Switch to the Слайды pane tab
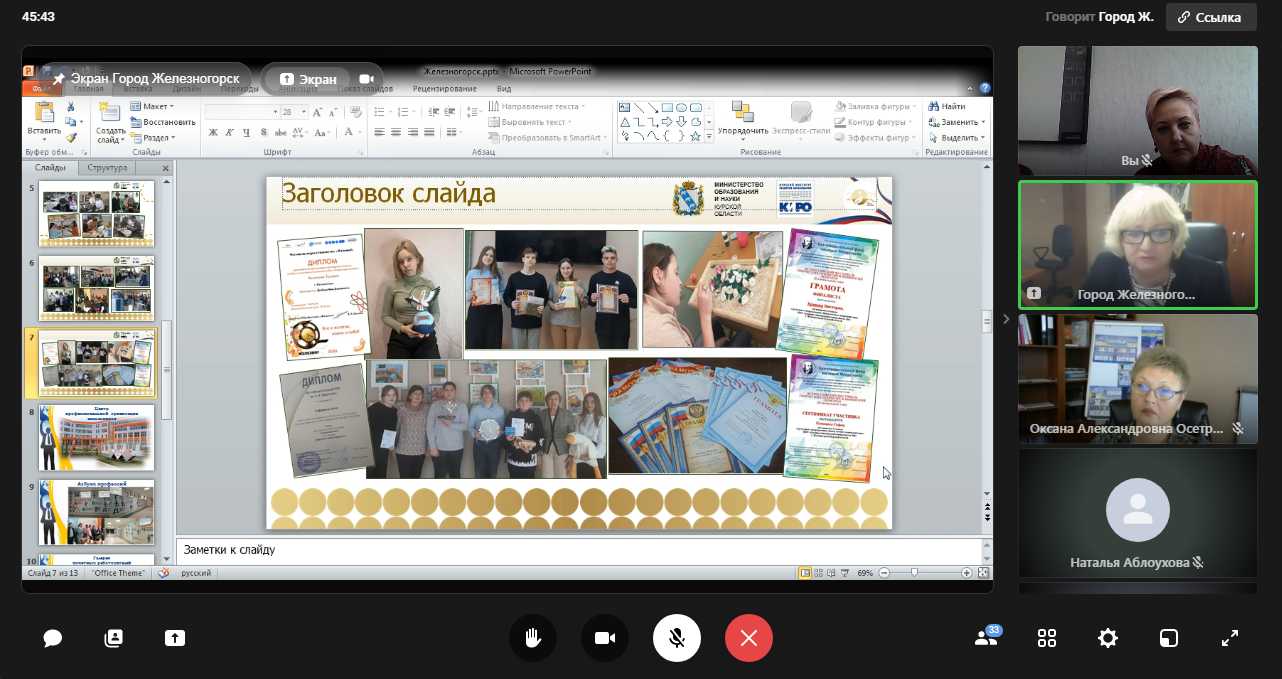 click(x=50, y=168)
